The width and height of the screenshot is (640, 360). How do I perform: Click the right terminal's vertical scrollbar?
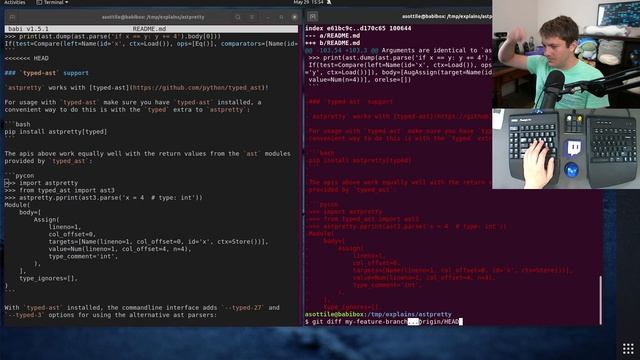click(x=600, y=300)
